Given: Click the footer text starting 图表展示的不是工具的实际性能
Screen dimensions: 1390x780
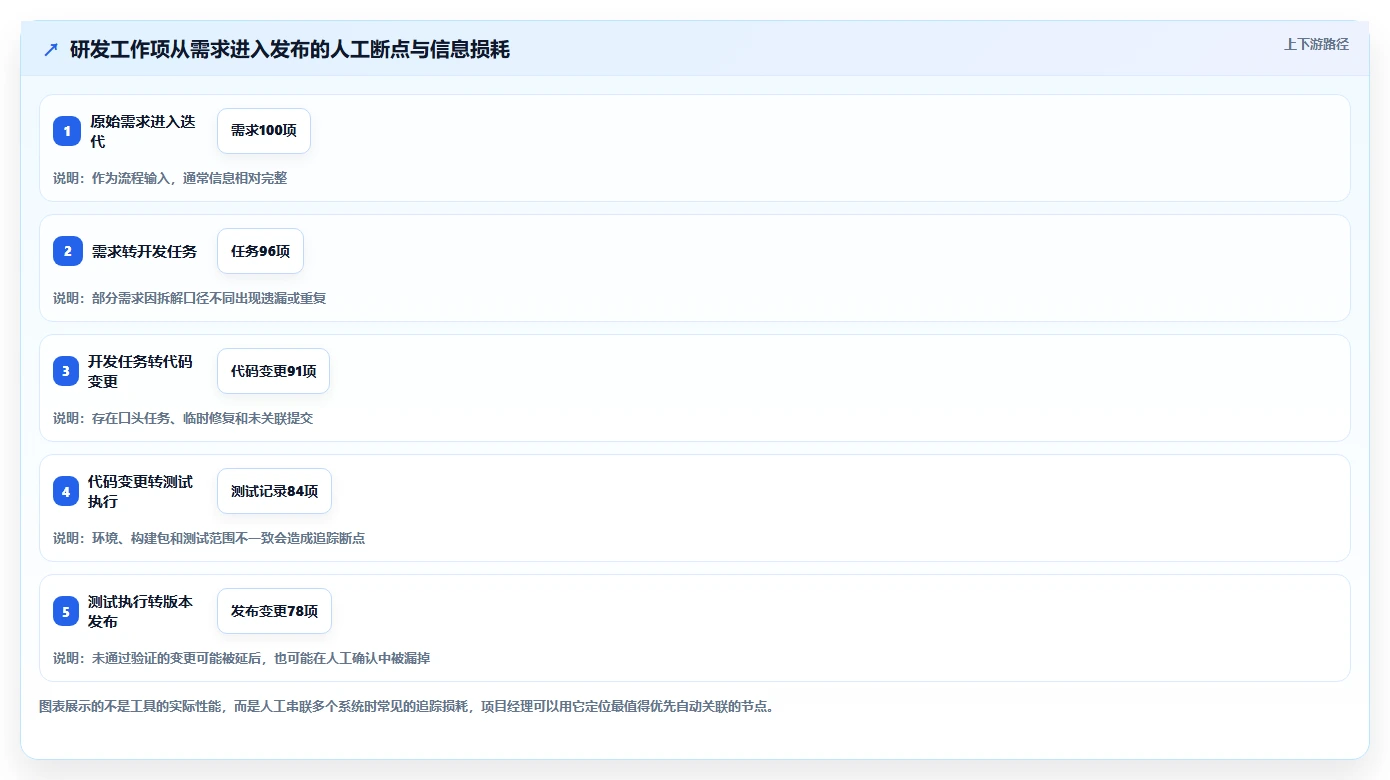Looking at the screenshot, I should (407, 706).
